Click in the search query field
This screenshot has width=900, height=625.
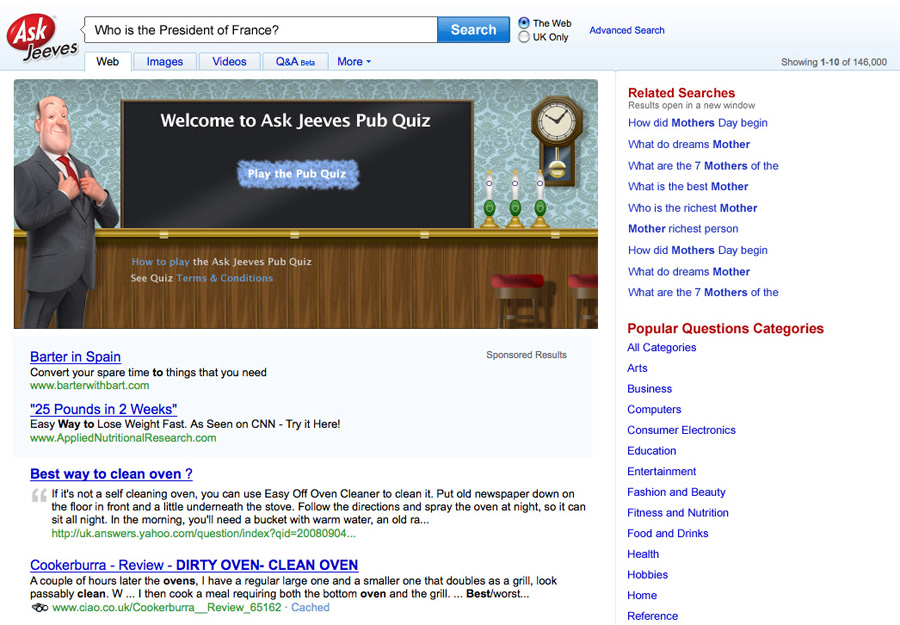pos(261,29)
